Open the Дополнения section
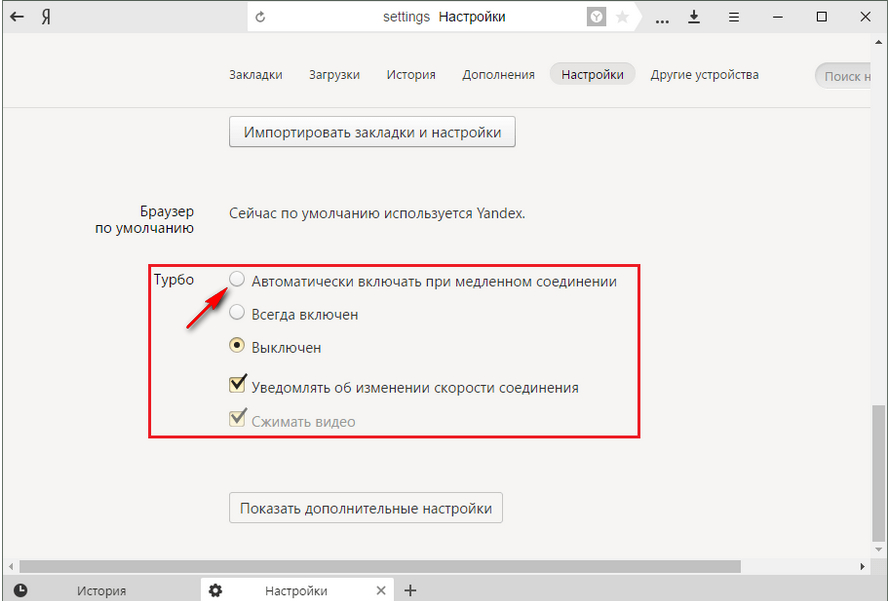The width and height of the screenshot is (890, 601). click(x=498, y=75)
